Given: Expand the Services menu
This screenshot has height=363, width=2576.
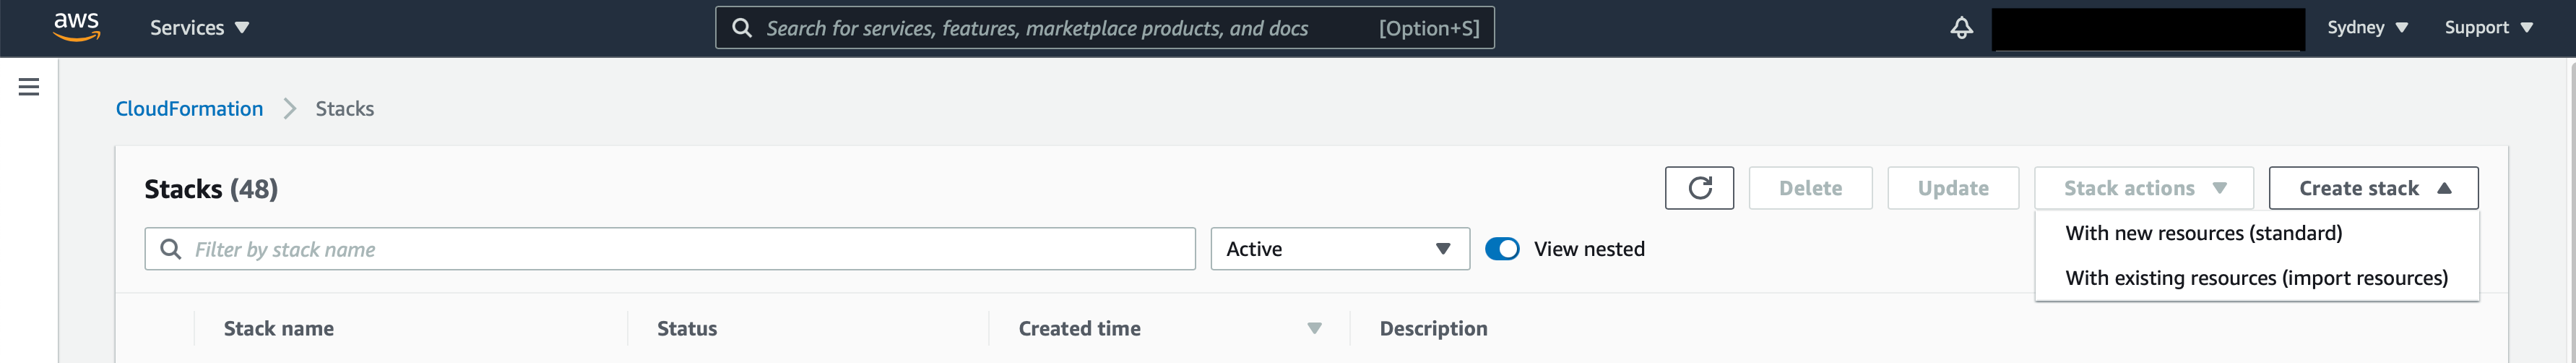Looking at the screenshot, I should point(199,28).
